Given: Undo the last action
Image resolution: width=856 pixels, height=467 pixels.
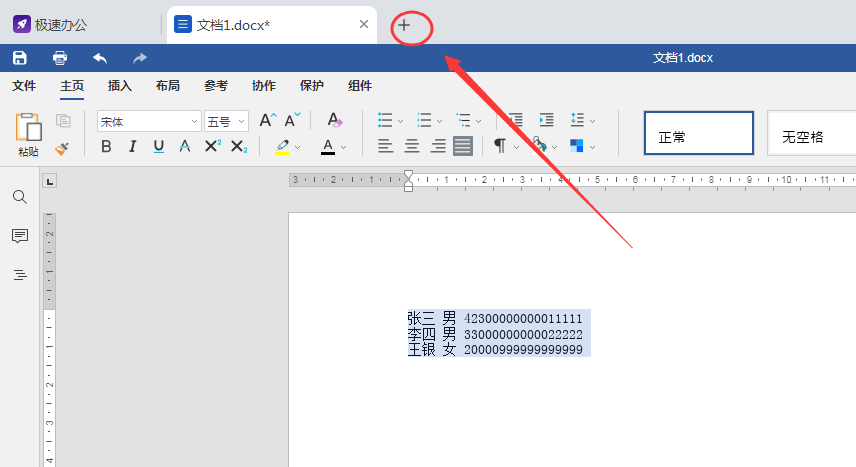Looking at the screenshot, I should 100,58.
